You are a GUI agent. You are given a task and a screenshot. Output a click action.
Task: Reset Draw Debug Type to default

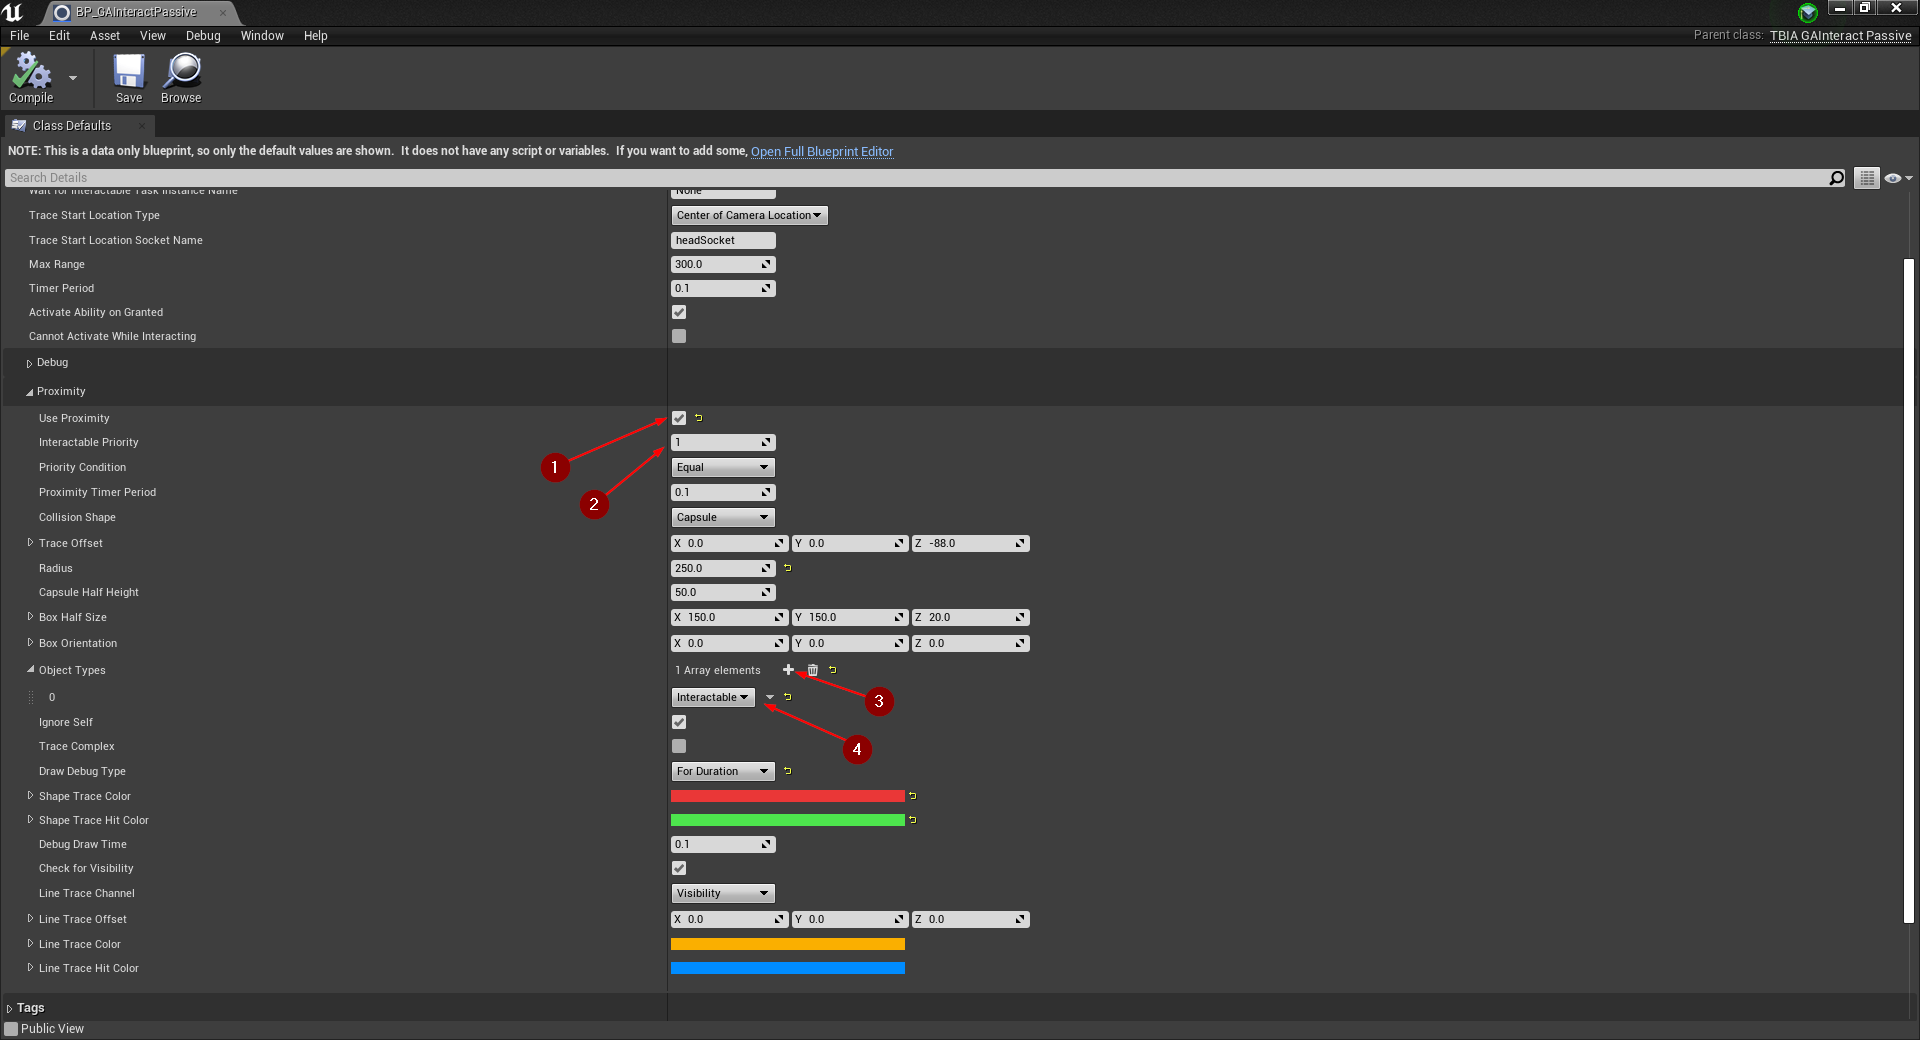[788, 771]
